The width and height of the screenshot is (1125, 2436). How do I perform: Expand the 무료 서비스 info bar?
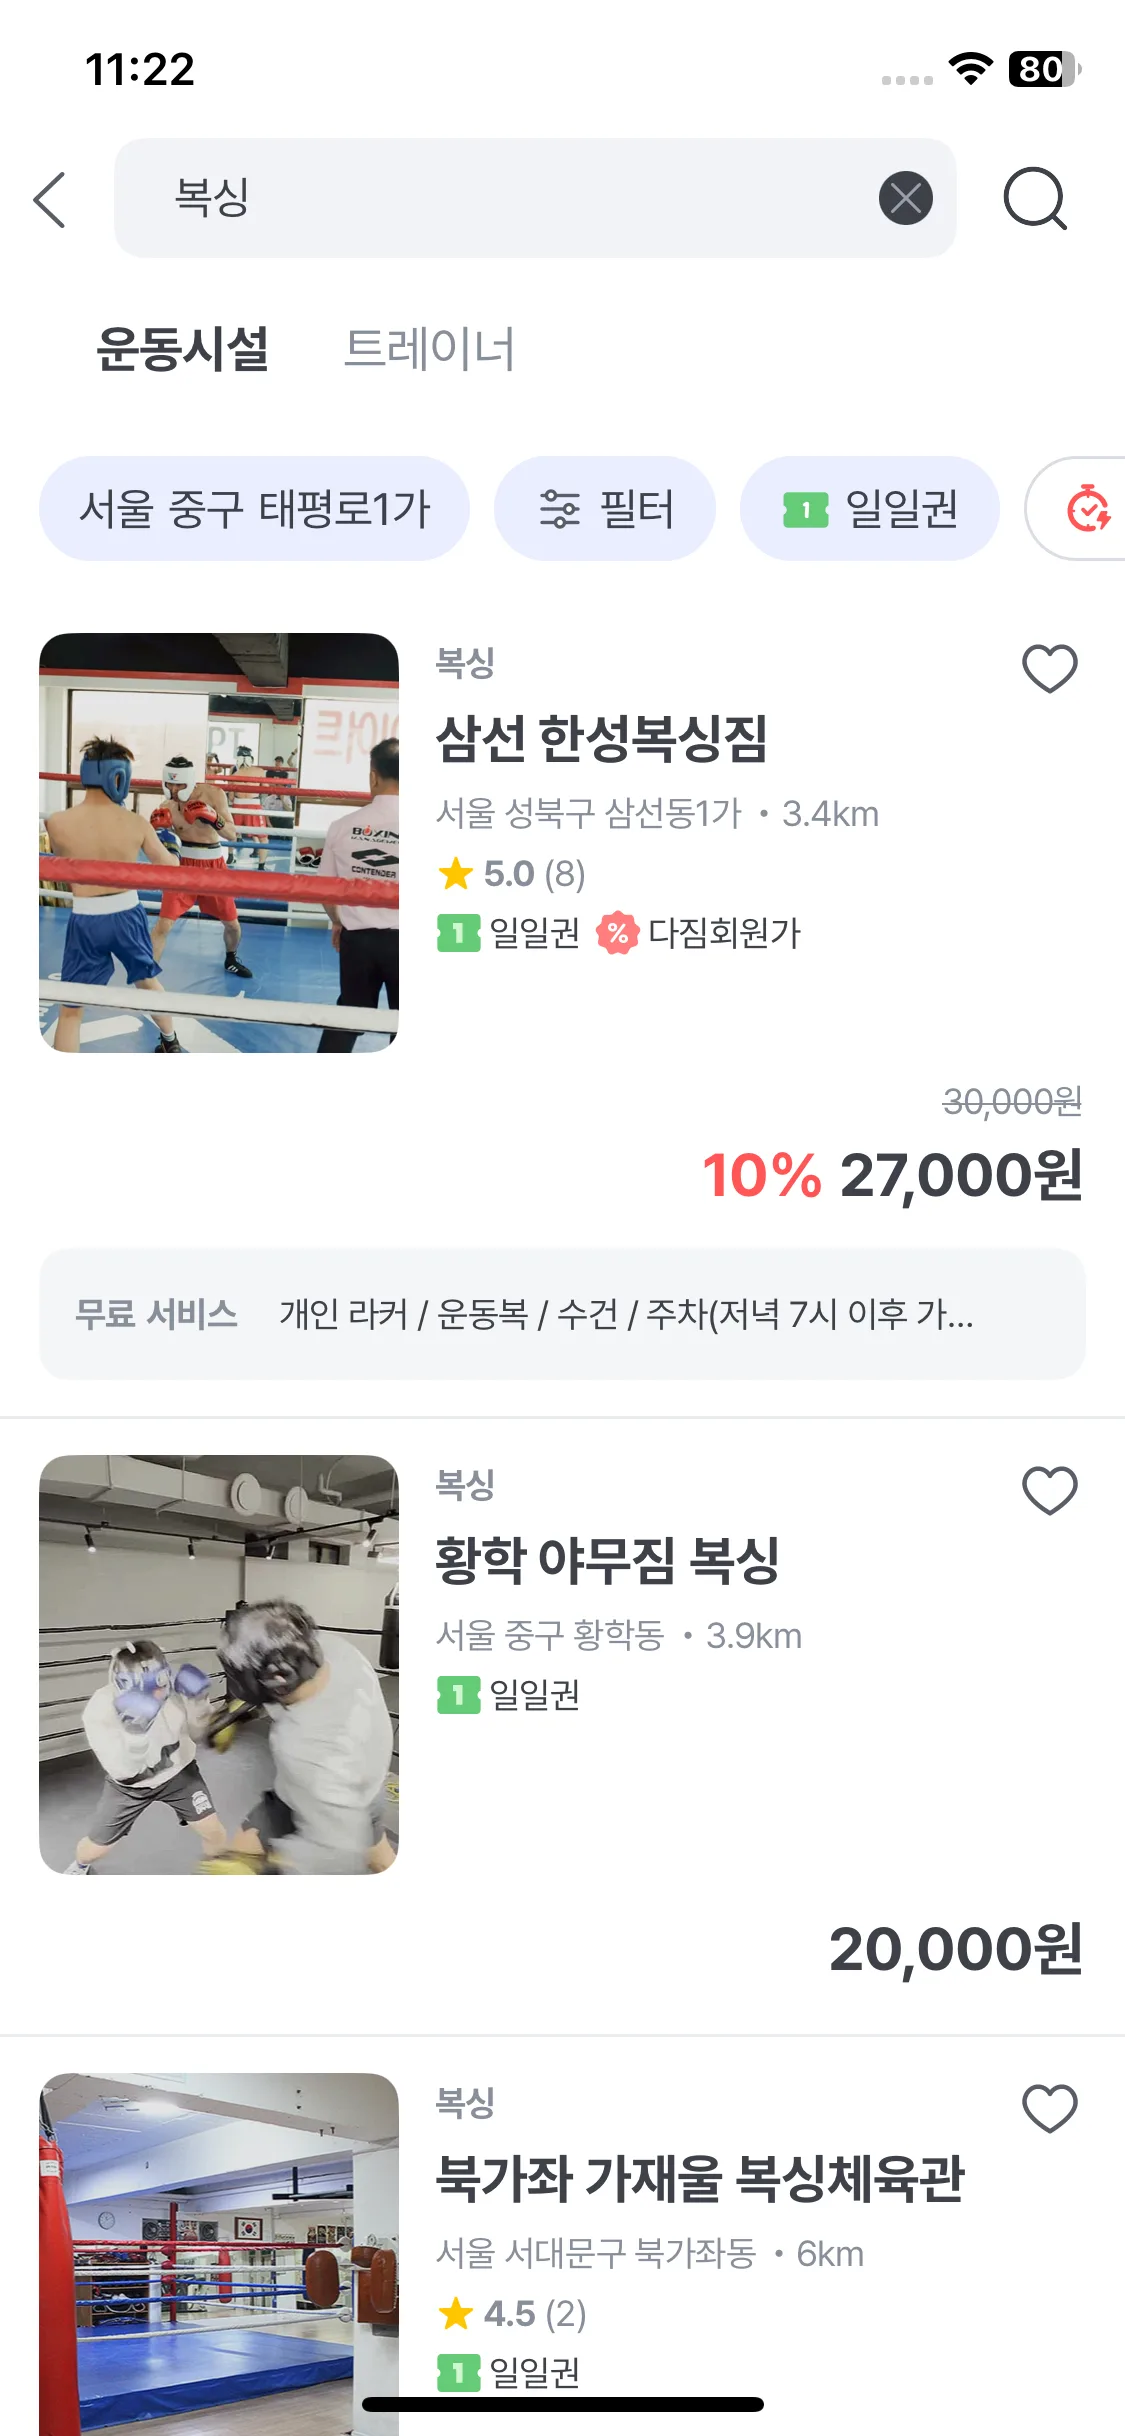coord(562,1314)
